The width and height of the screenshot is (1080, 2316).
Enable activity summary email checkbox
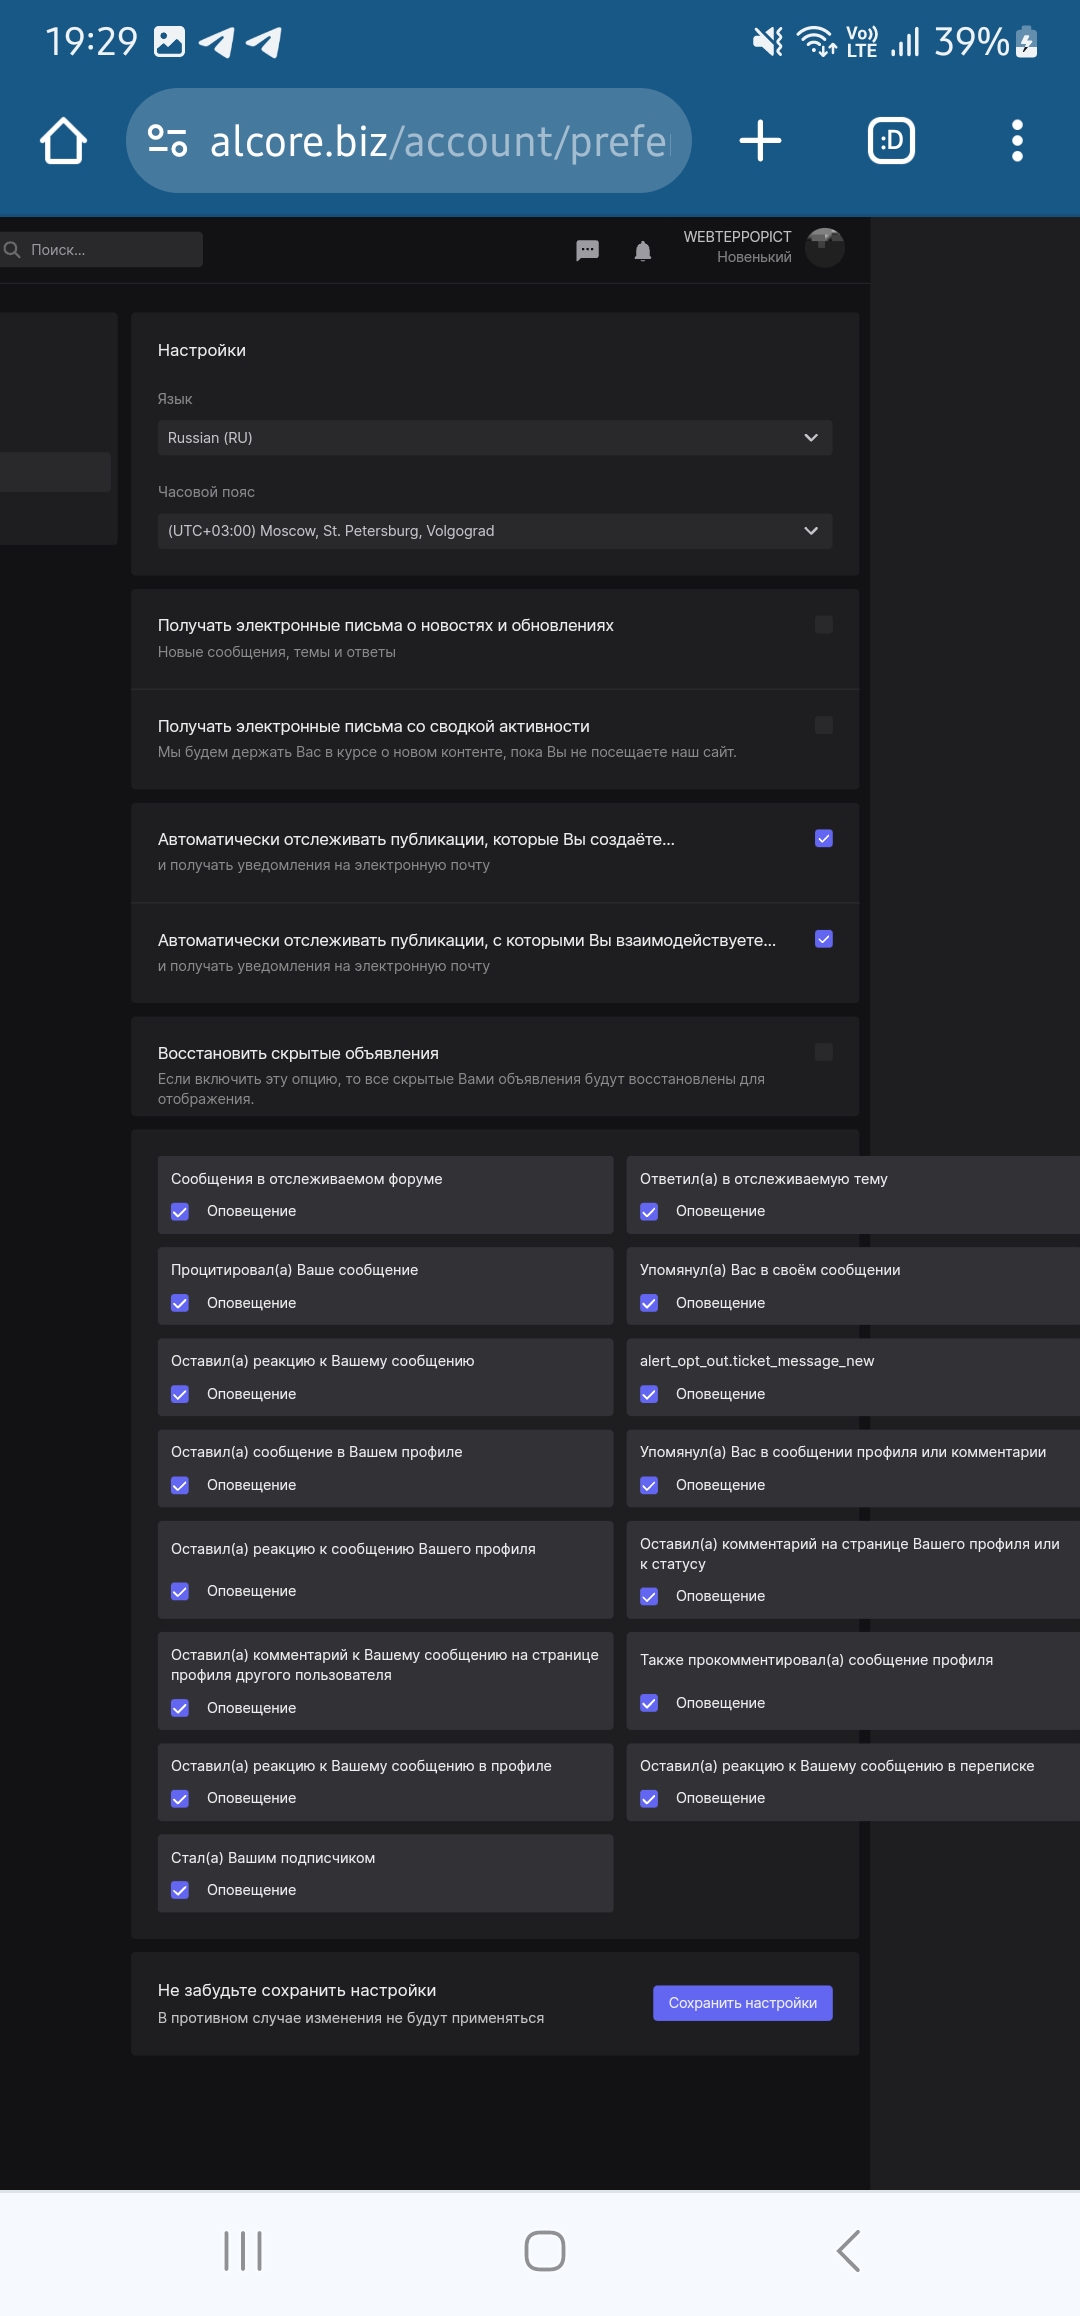(x=824, y=725)
